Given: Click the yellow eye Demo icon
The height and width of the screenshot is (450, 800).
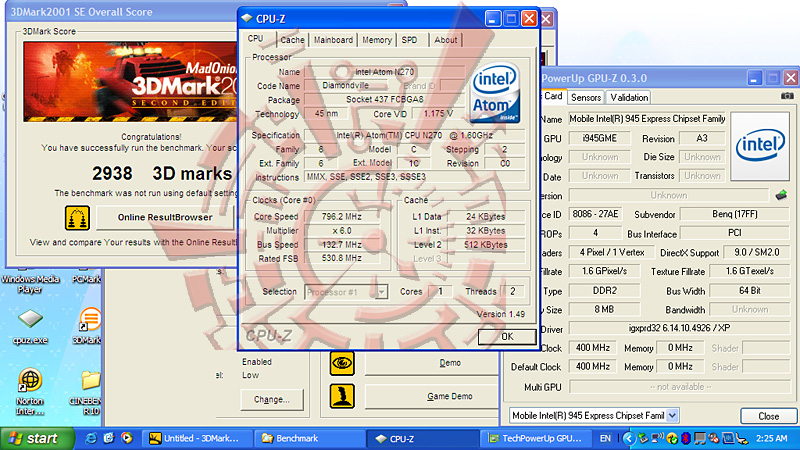Looking at the screenshot, I should tap(342, 363).
